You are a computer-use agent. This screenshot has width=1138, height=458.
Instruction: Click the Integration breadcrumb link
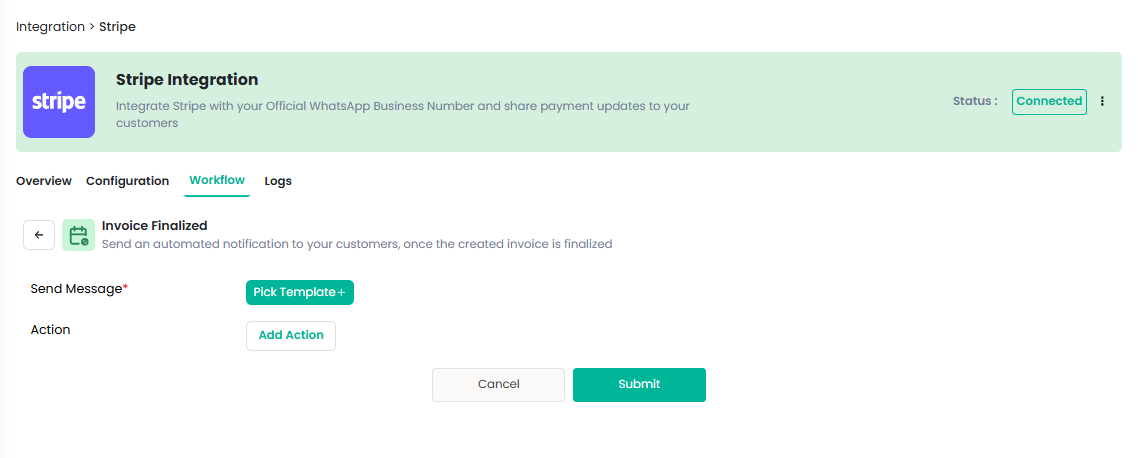[x=50, y=27]
